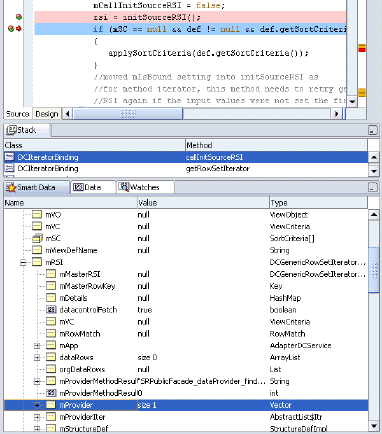Image resolution: width=382 pixels, height=434 pixels.
Task: Click the SortCriteria[] type cell
Action: (292, 238)
